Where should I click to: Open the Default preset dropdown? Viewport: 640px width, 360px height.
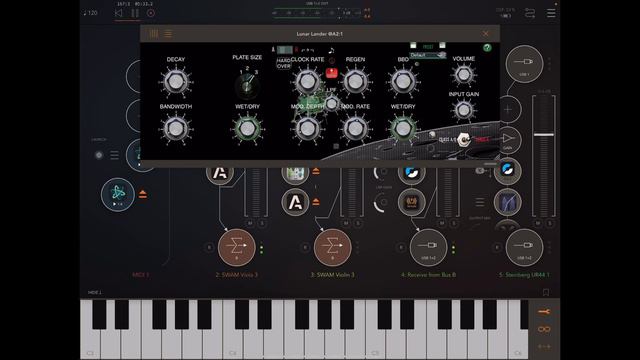tap(428, 55)
